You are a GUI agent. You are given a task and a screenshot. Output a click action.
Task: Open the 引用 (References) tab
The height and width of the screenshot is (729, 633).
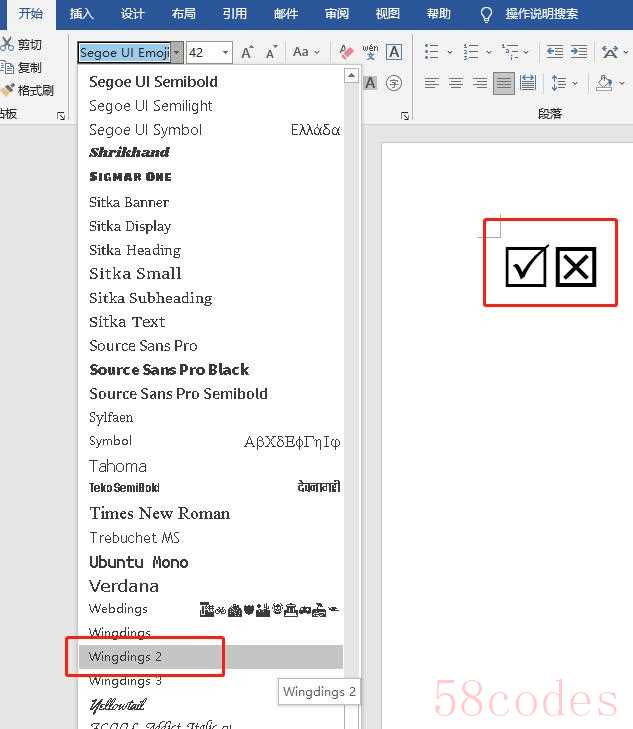click(x=235, y=13)
